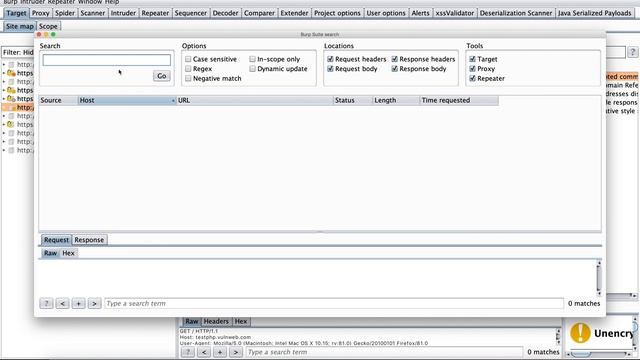Sort results by Length column
This screenshot has height=360, width=640.
[x=396, y=100]
